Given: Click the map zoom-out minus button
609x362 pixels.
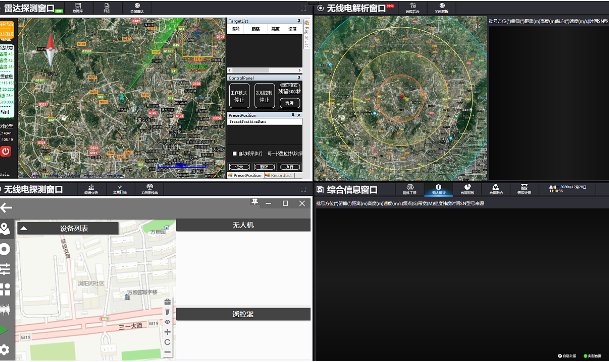Looking at the screenshot, I should tap(167, 352).
